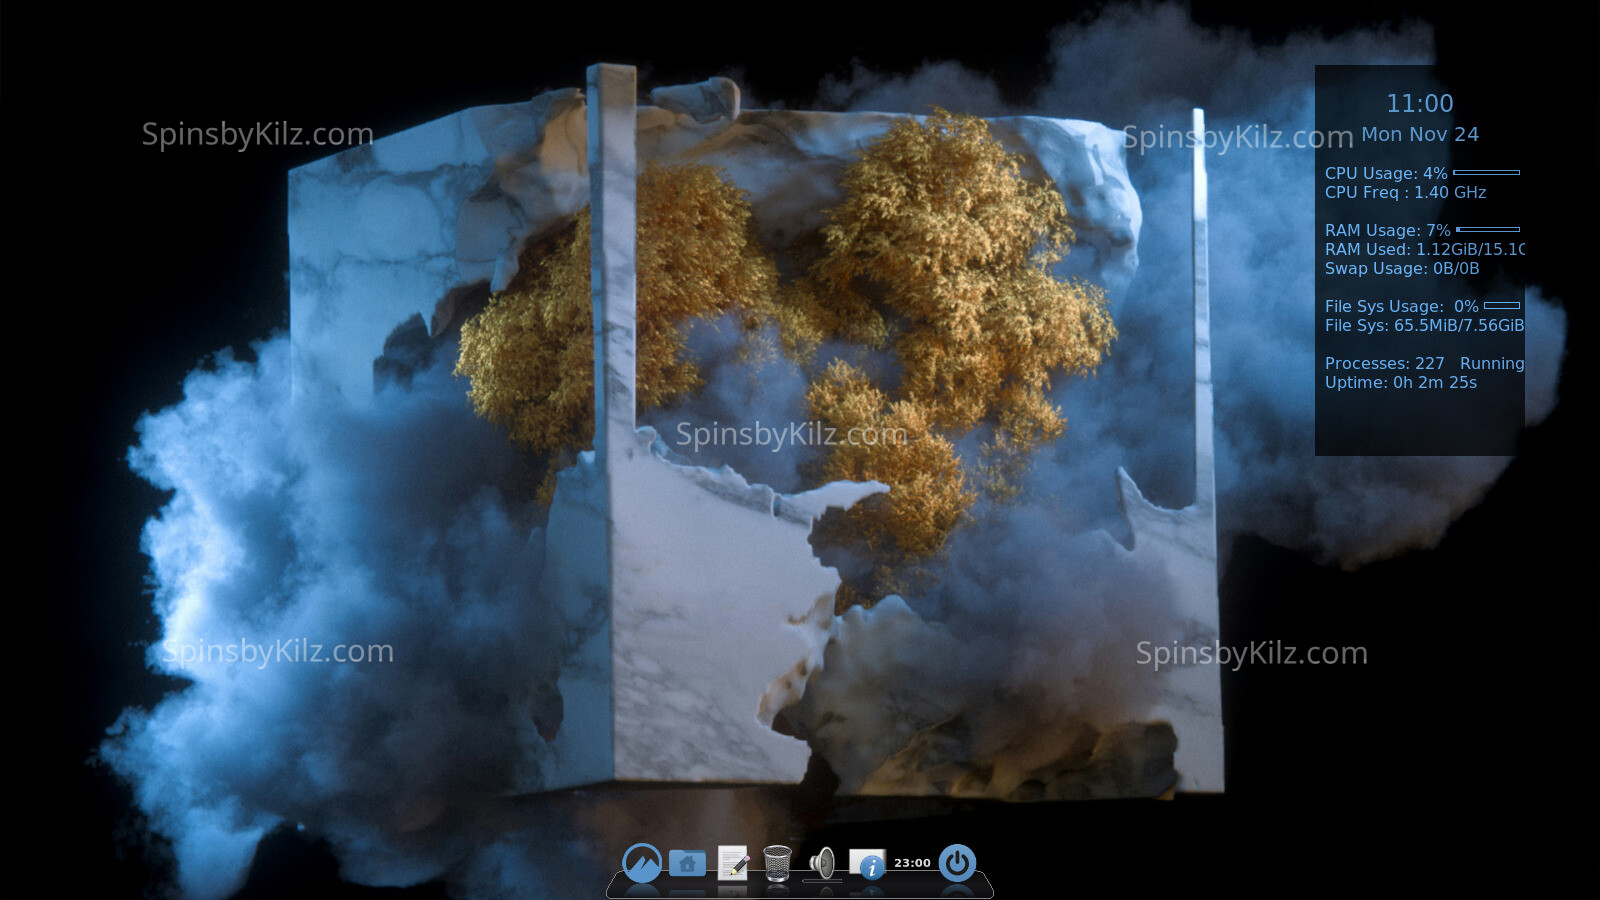
Task: Open the system info icon
Action: [x=867, y=863]
